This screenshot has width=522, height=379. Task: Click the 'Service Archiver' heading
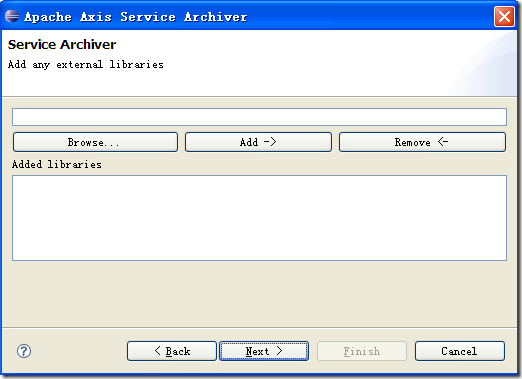pos(62,45)
